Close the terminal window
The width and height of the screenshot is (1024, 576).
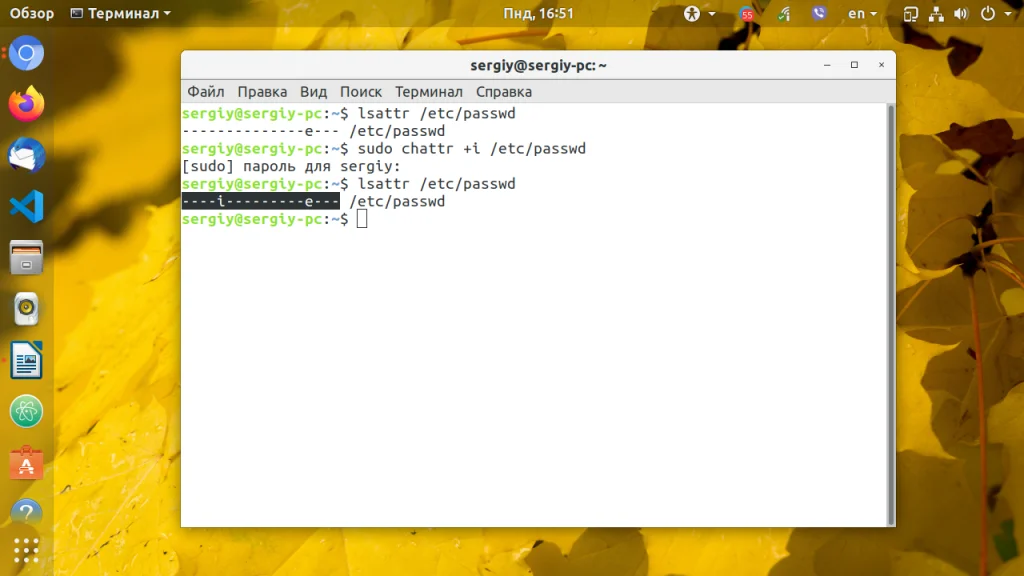(881, 65)
